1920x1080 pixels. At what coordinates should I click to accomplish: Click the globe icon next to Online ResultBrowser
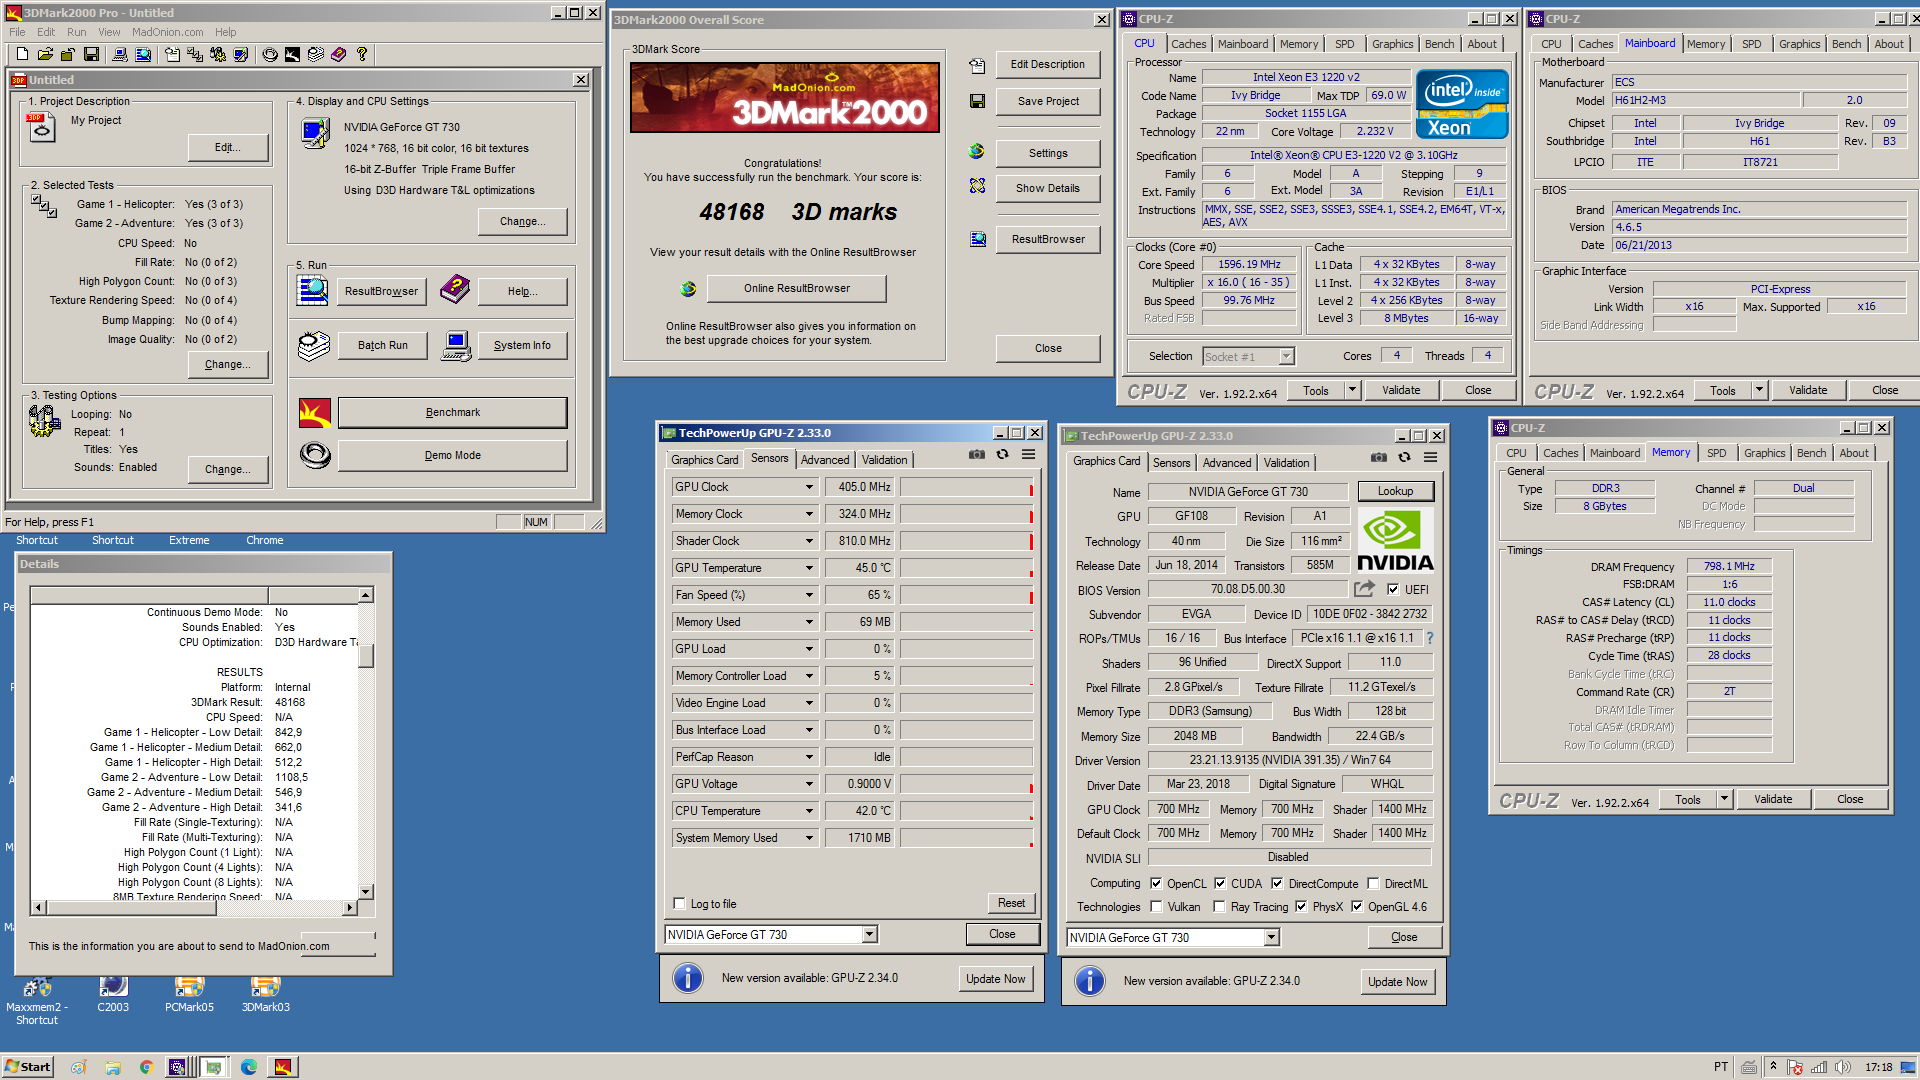coord(688,289)
